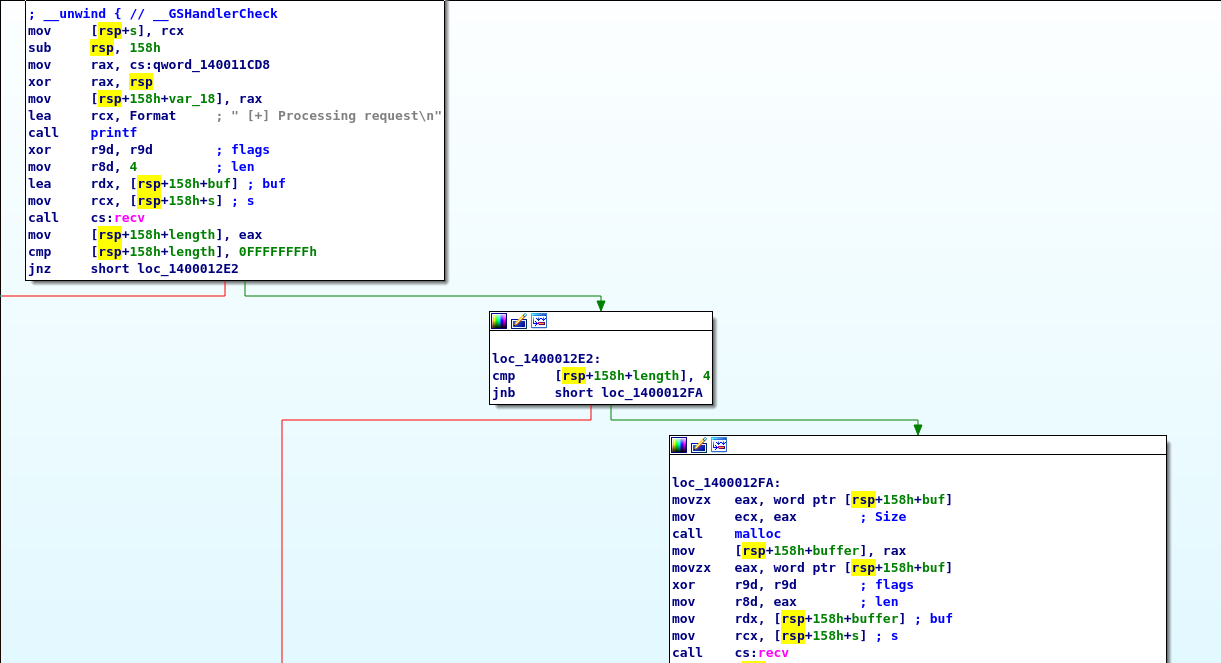This screenshot has height=663, width=1221.
Task: Set background color of loc_1400012FA block
Action: 679,445
